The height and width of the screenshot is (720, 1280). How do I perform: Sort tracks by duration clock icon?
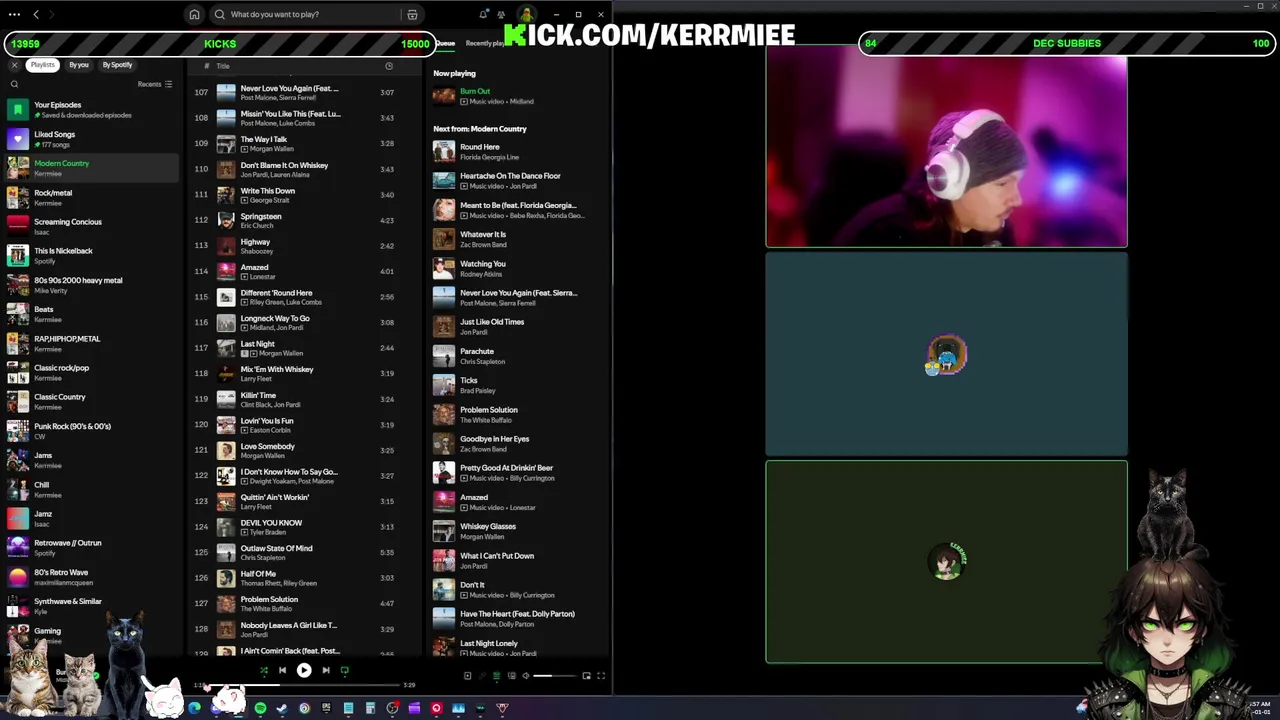389,66
